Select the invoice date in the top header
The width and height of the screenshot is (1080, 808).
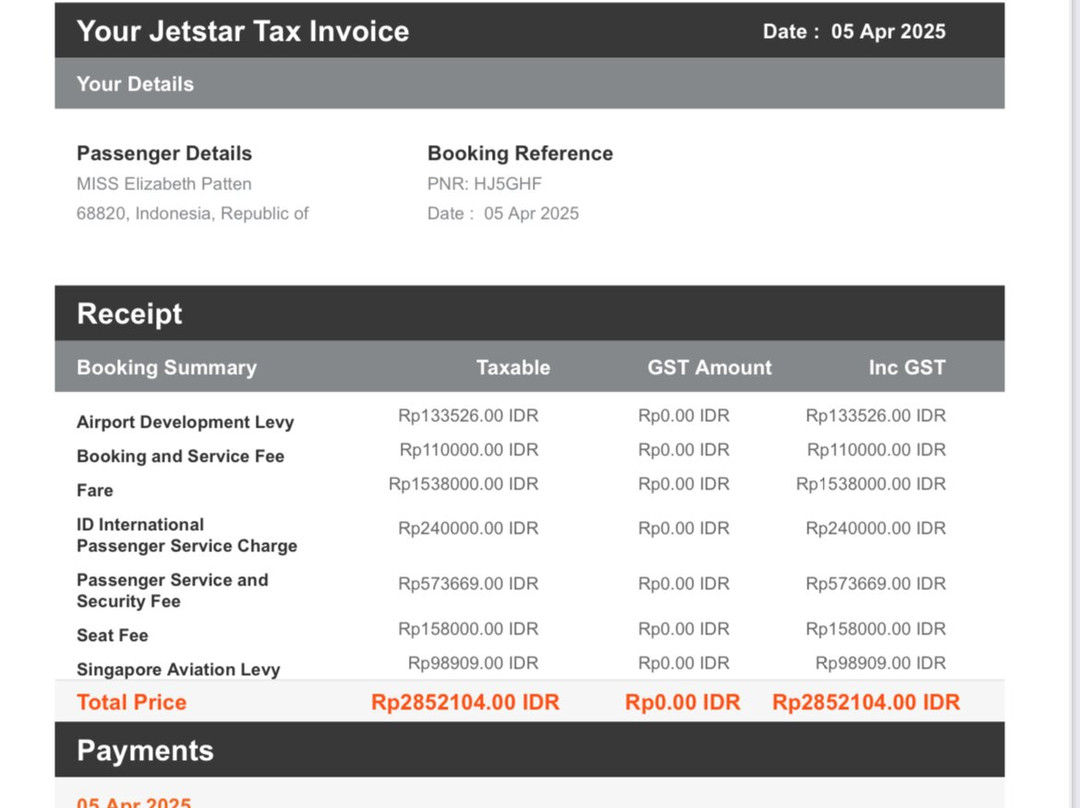853,31
